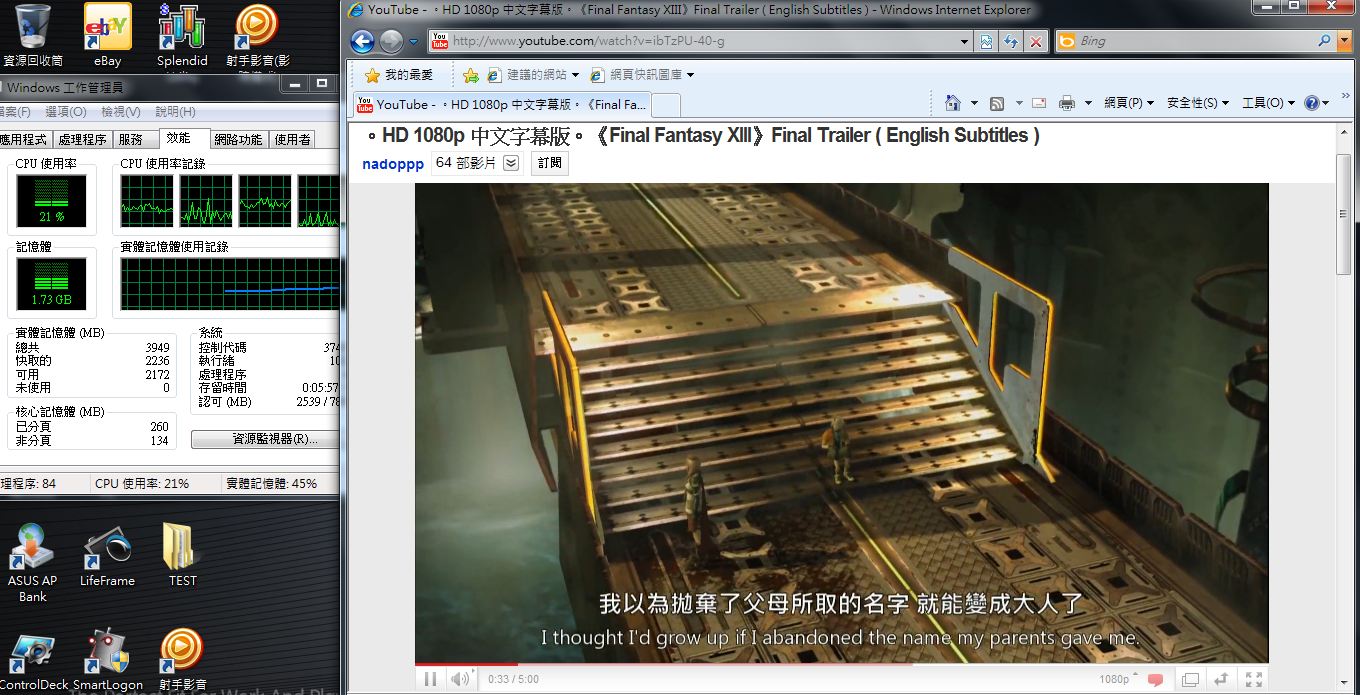
Task: Enter fullscreen mode in the video player
Action: pos(1253,679)
